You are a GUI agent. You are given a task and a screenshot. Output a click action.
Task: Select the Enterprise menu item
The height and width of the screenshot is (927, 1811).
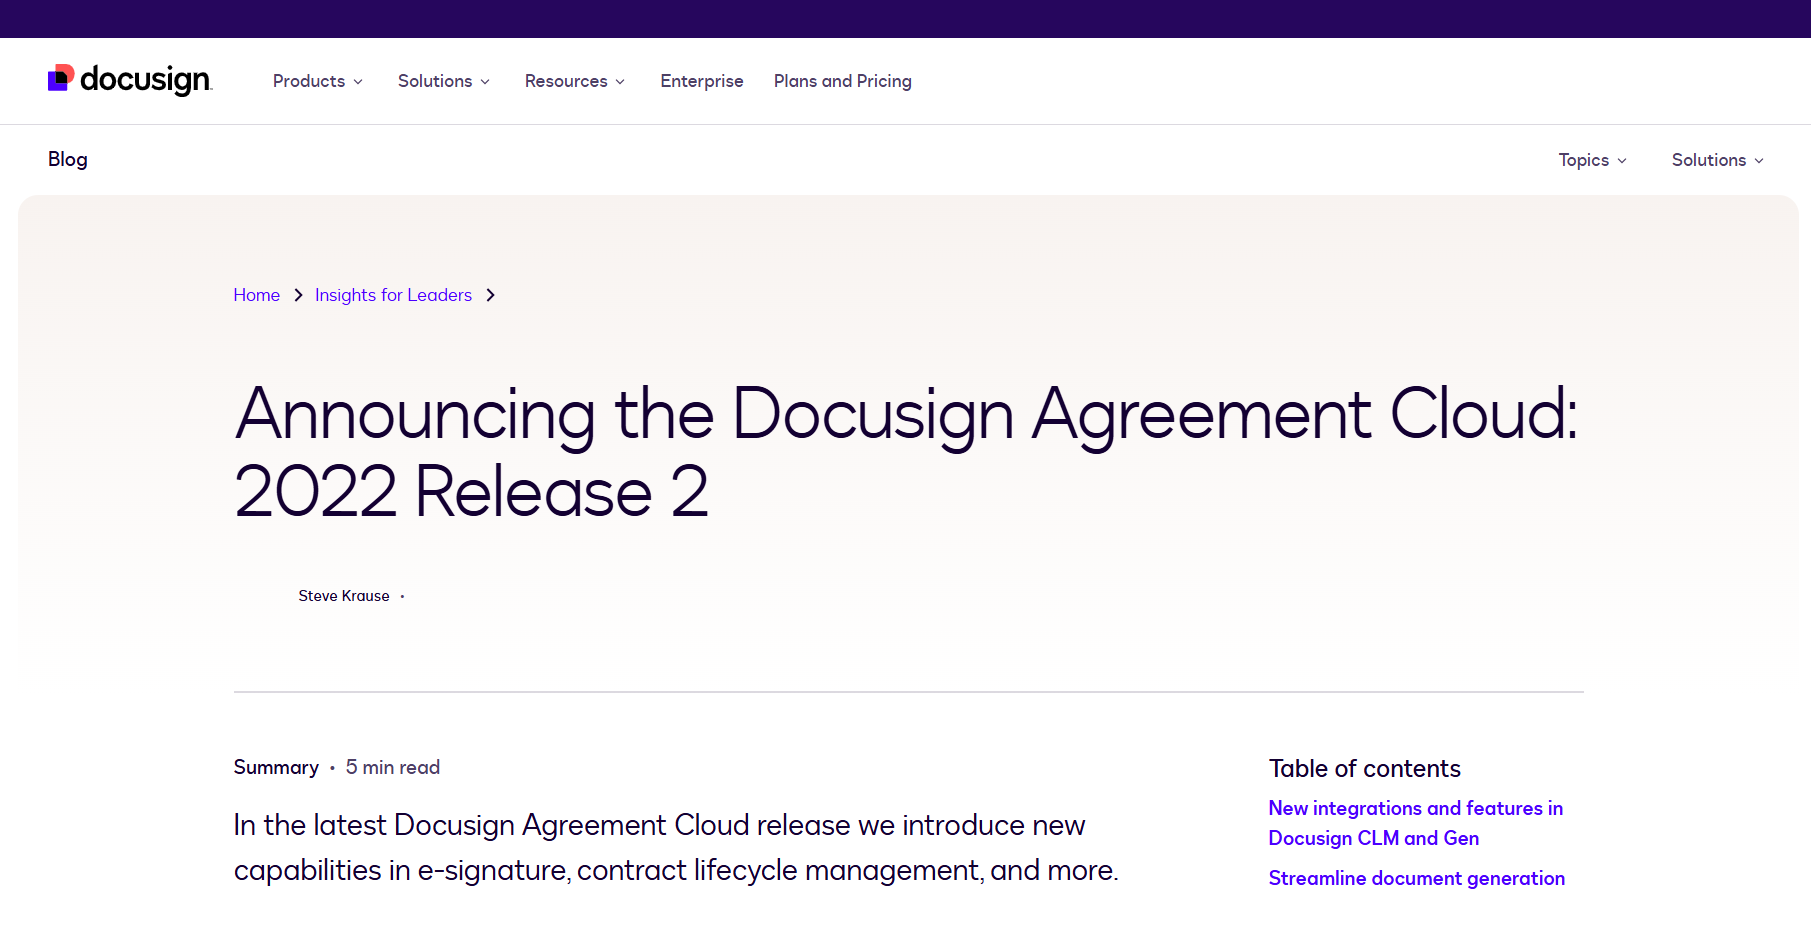701,81
